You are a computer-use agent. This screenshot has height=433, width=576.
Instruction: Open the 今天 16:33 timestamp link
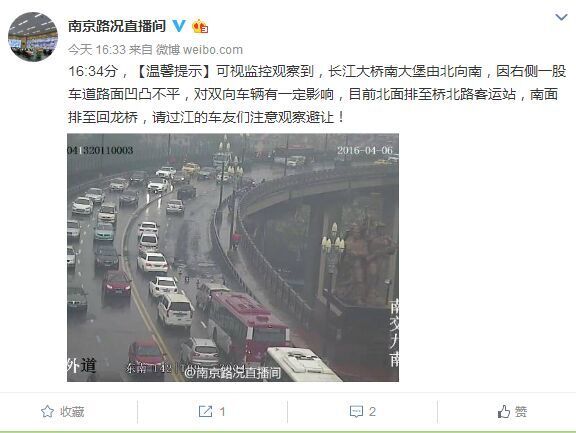[97, 50]
